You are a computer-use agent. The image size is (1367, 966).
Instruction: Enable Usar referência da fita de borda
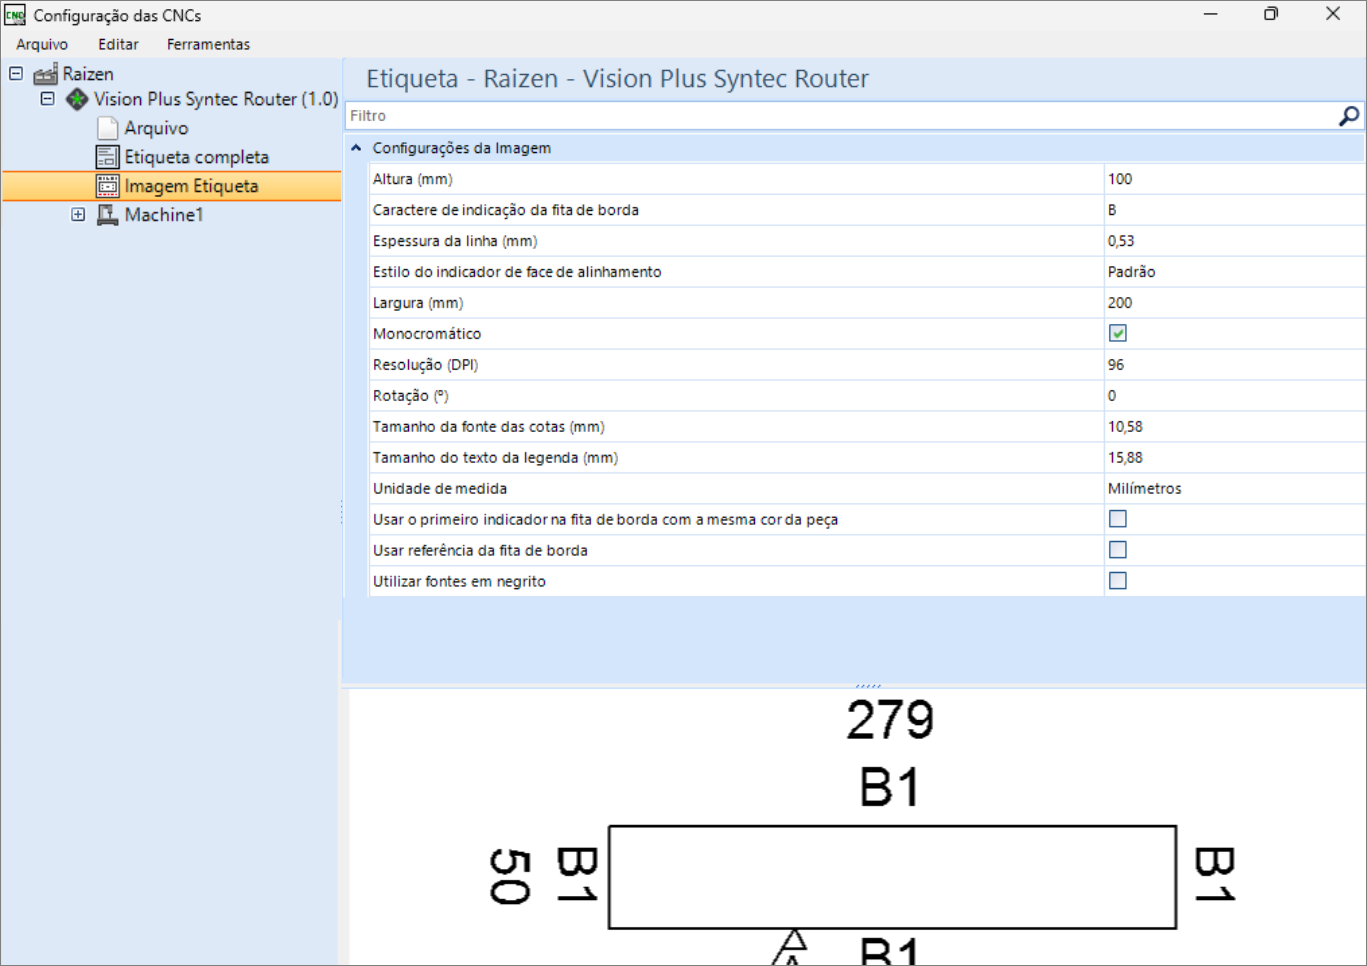1118,550
